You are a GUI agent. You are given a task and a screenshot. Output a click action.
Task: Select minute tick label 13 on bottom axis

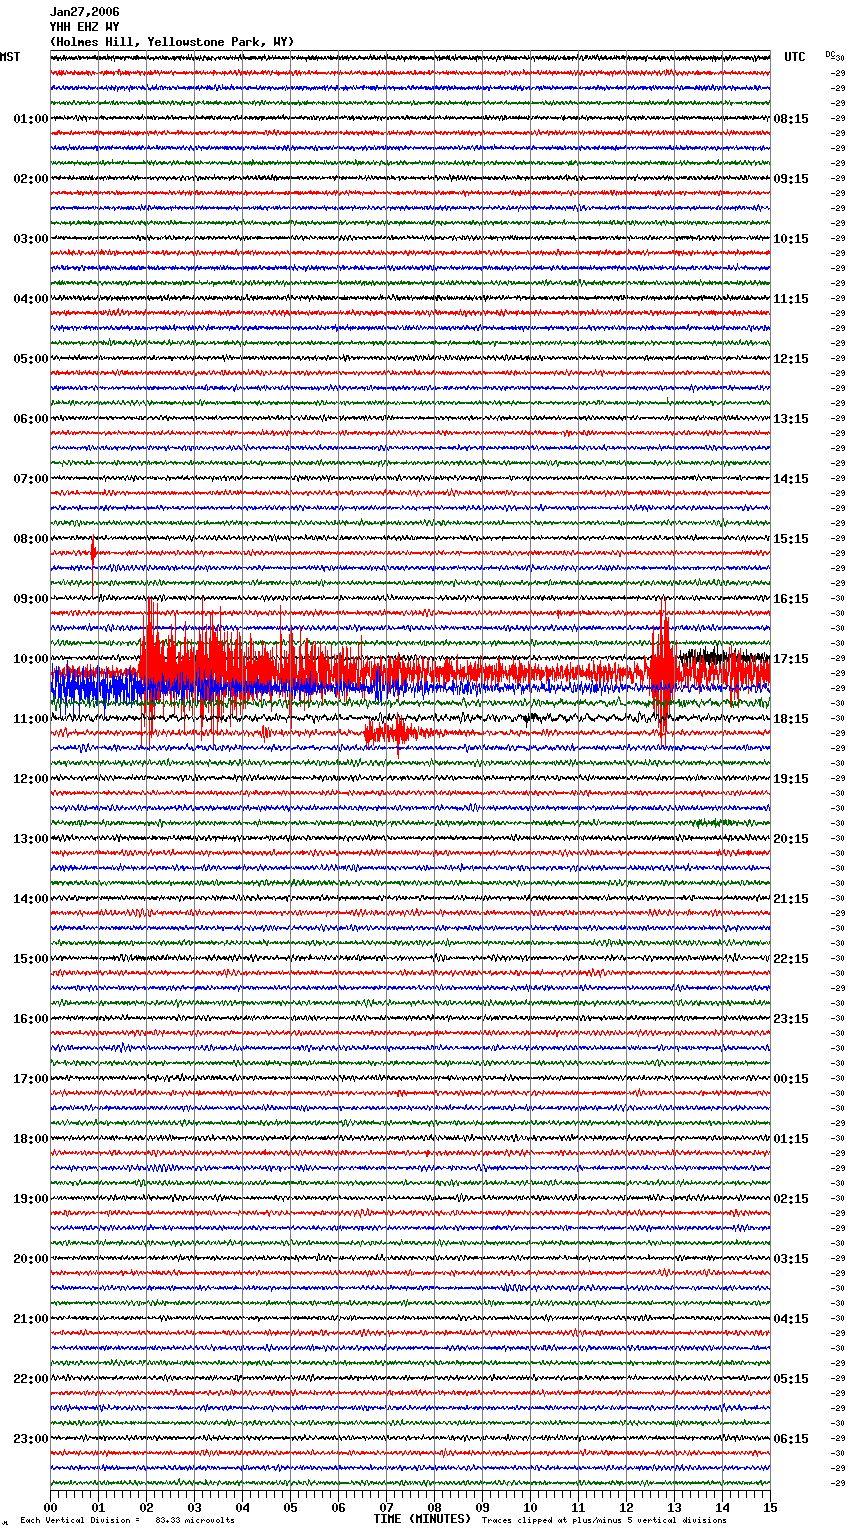click(x=674, y=1507)
